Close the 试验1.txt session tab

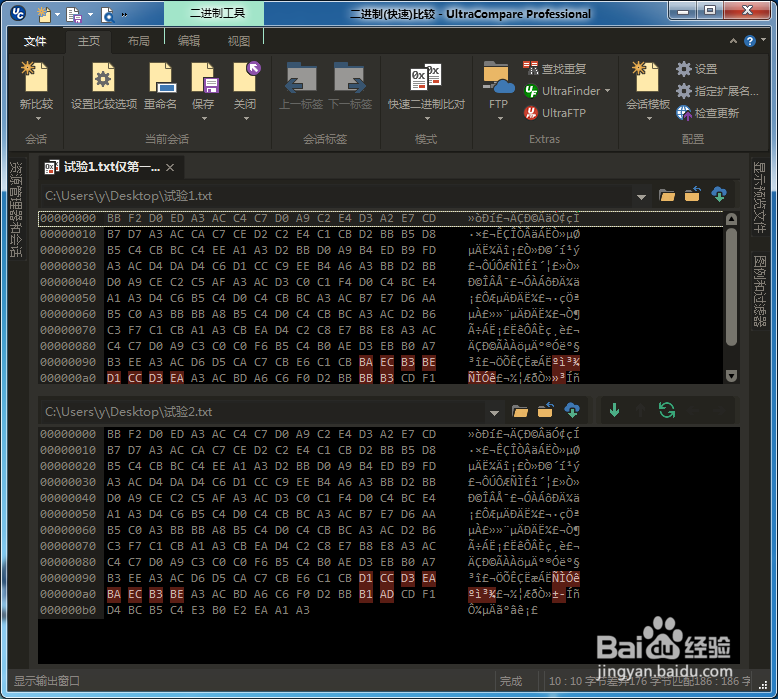[170, 168]
